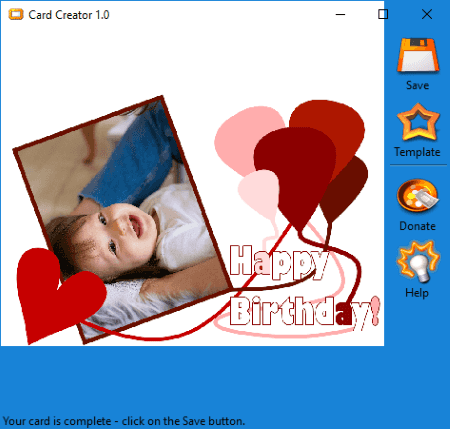Click the Save label under the floppy disk
Image resolution: width=450 pixels, height=429 pixels.
(417, 85)
